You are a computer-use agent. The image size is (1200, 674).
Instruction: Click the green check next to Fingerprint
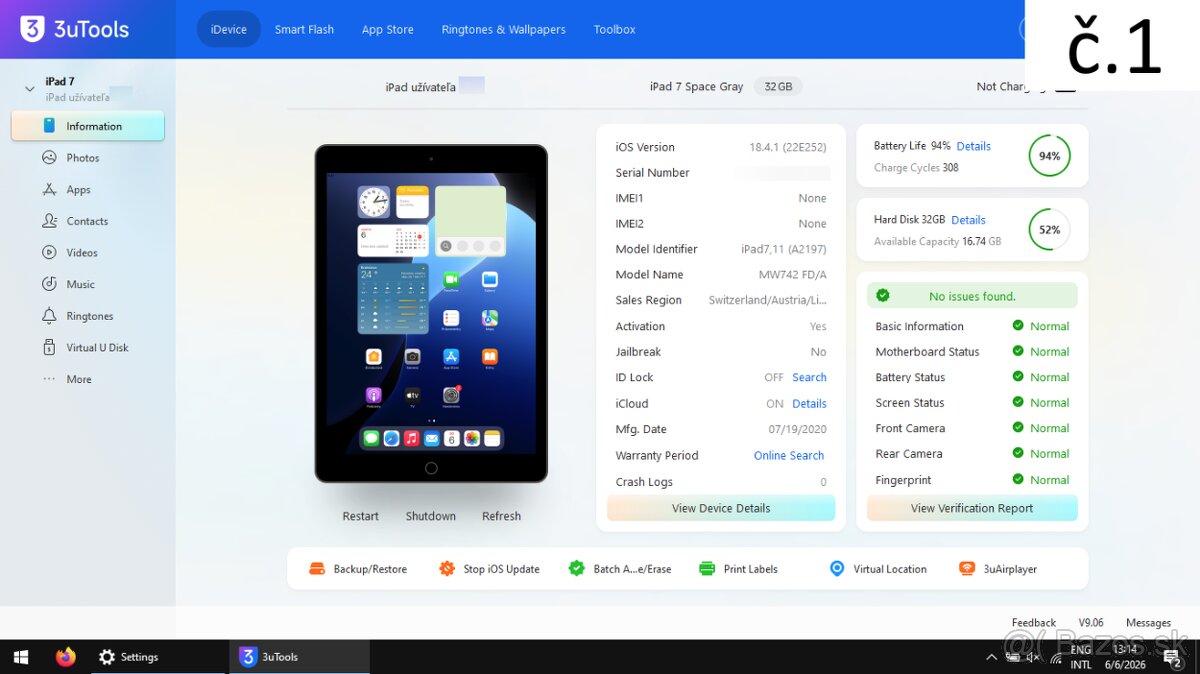pos(1018,479)
